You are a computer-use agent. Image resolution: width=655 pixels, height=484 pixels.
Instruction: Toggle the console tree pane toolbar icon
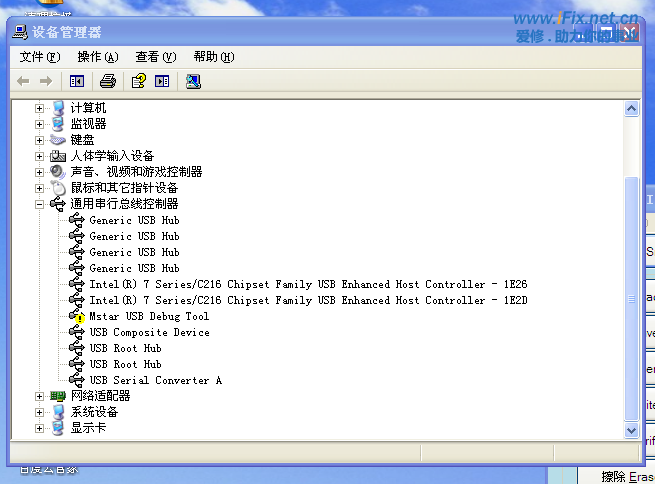pos(77,81)
